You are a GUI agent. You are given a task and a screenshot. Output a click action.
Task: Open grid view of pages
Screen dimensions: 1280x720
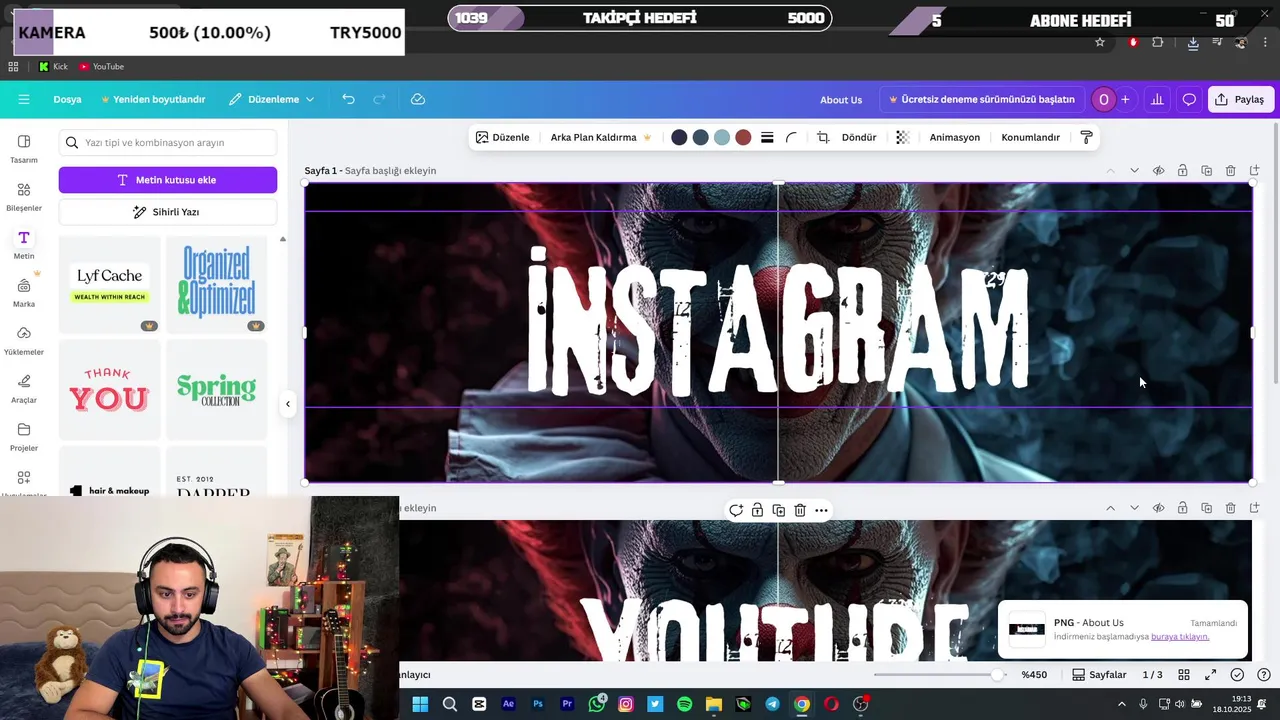pos(1184,675)
